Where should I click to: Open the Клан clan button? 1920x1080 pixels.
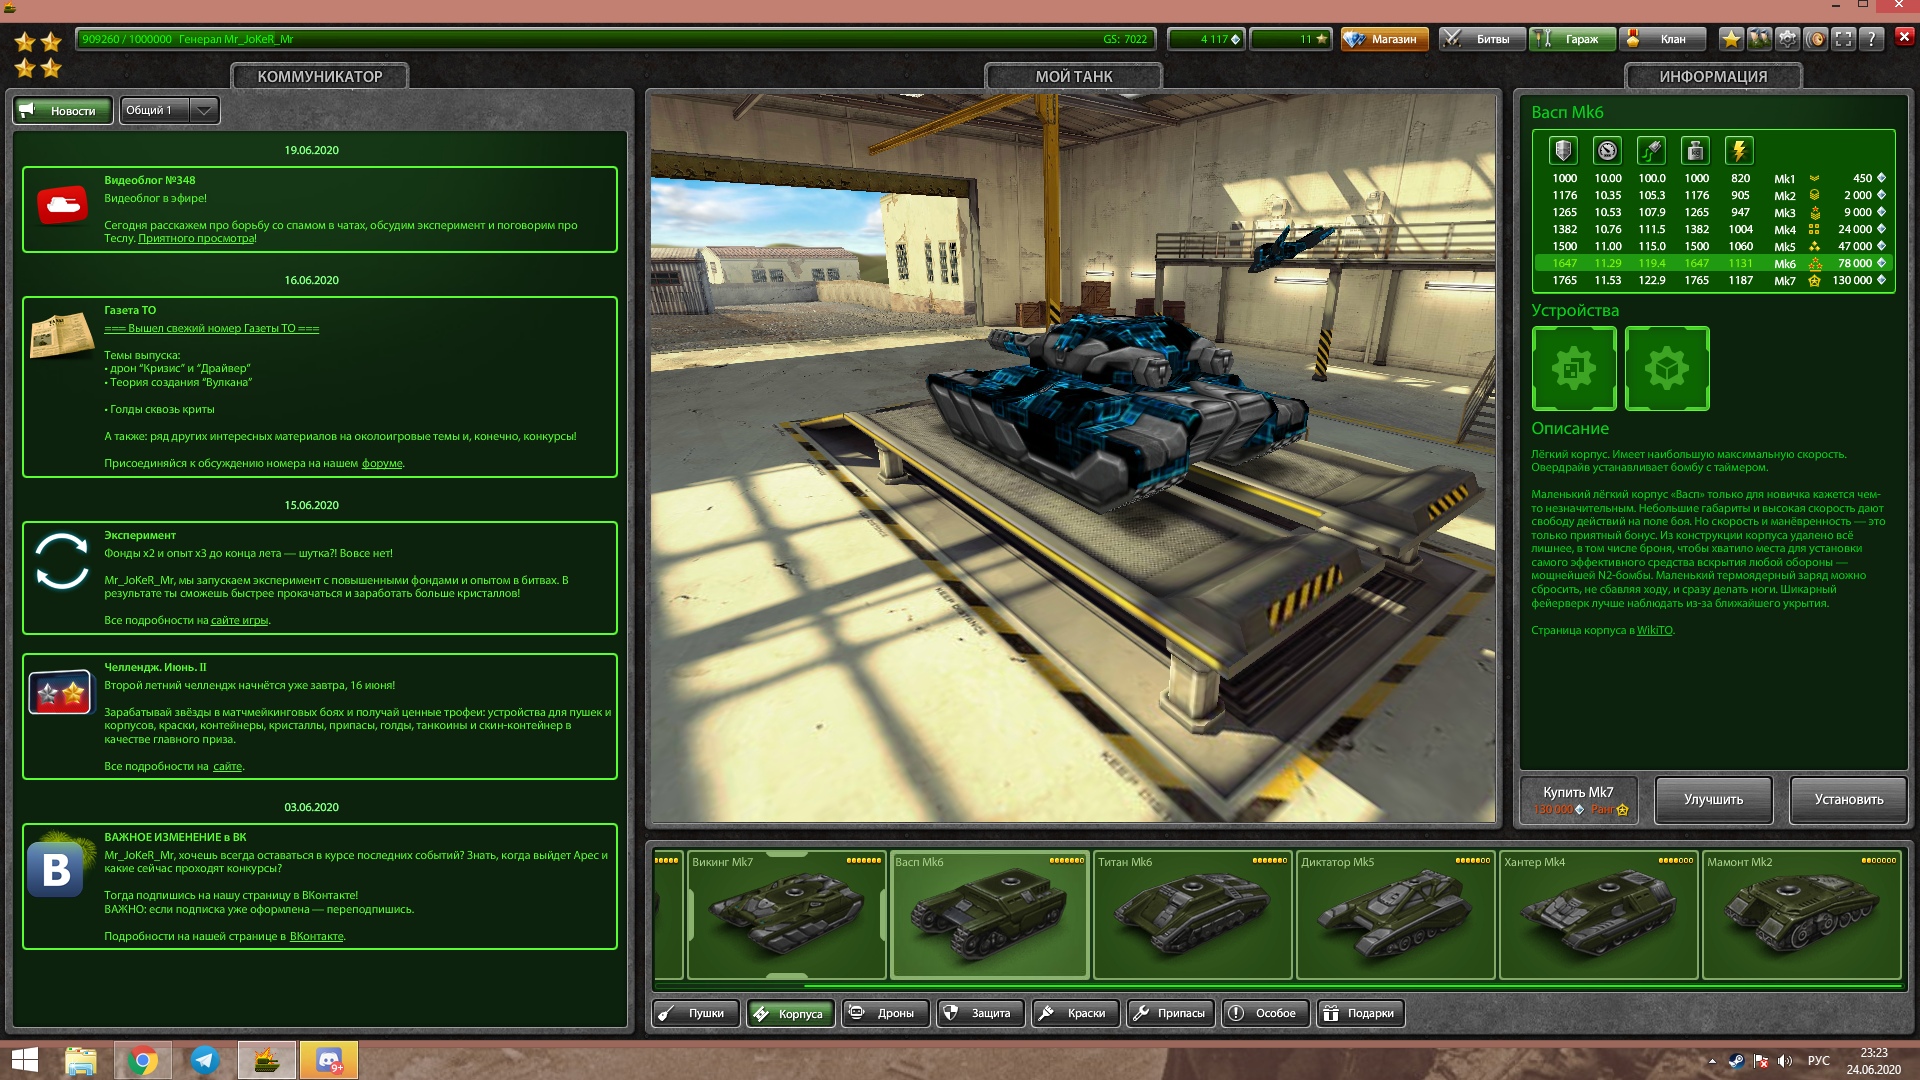(x=1662, y=39)
